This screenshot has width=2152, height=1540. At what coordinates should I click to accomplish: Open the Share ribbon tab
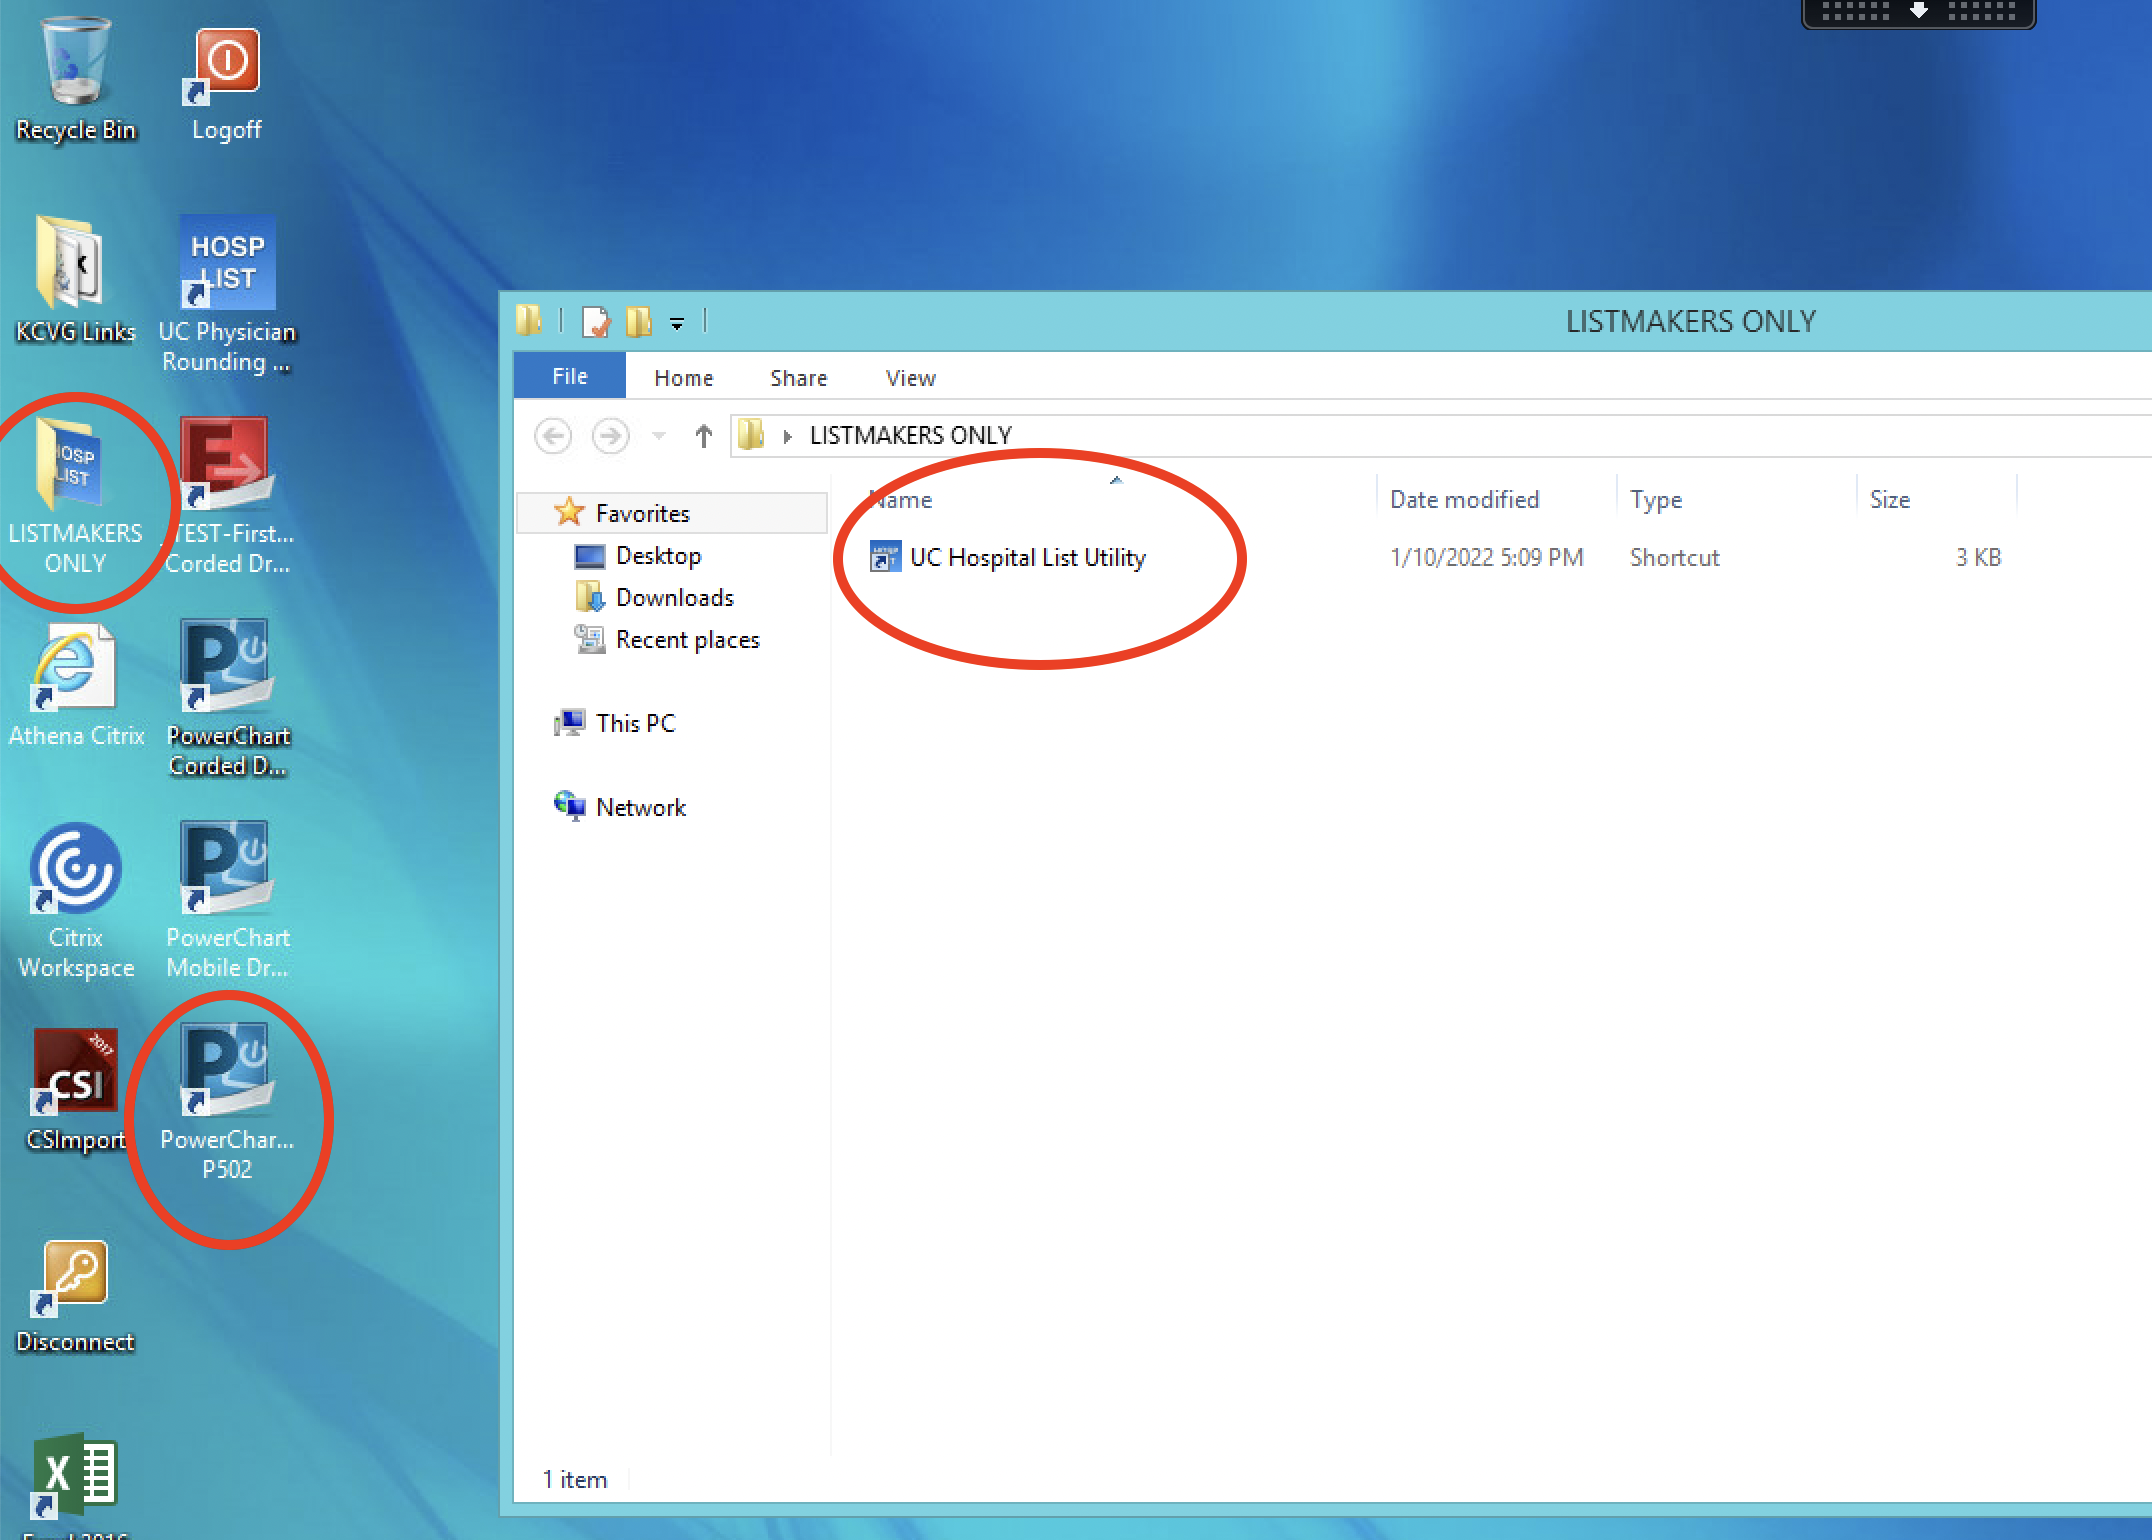tap(798, 378)
